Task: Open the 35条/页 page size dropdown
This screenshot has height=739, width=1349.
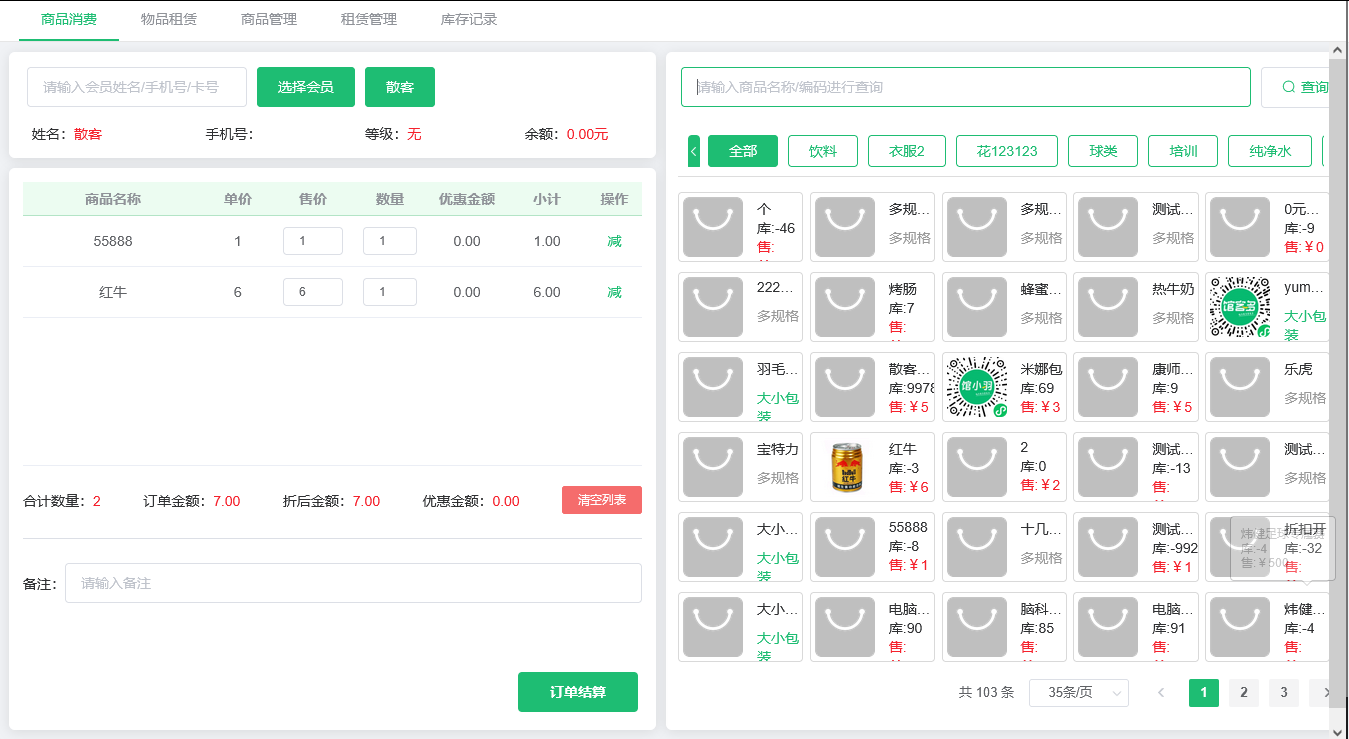Action: [1078, 692]
